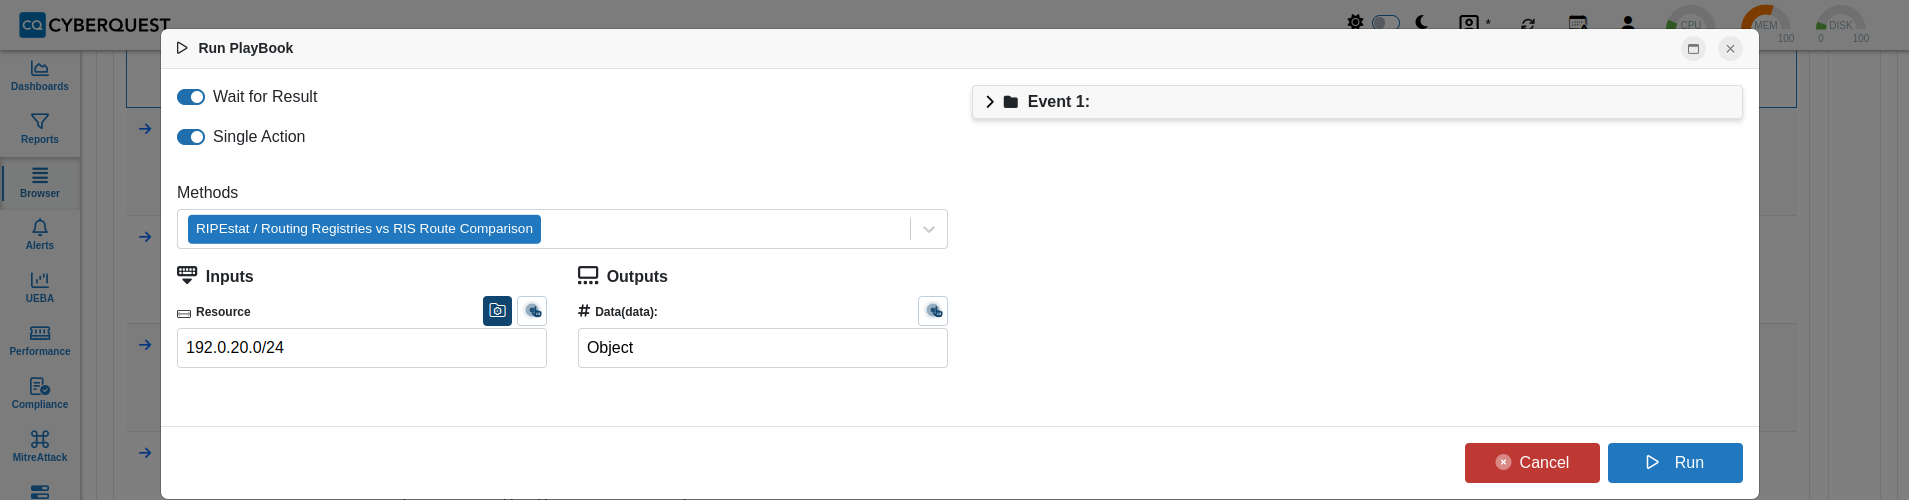The image size is (1909, 500).
Task: Click the red Cancel button
Action: point(1532,463)
